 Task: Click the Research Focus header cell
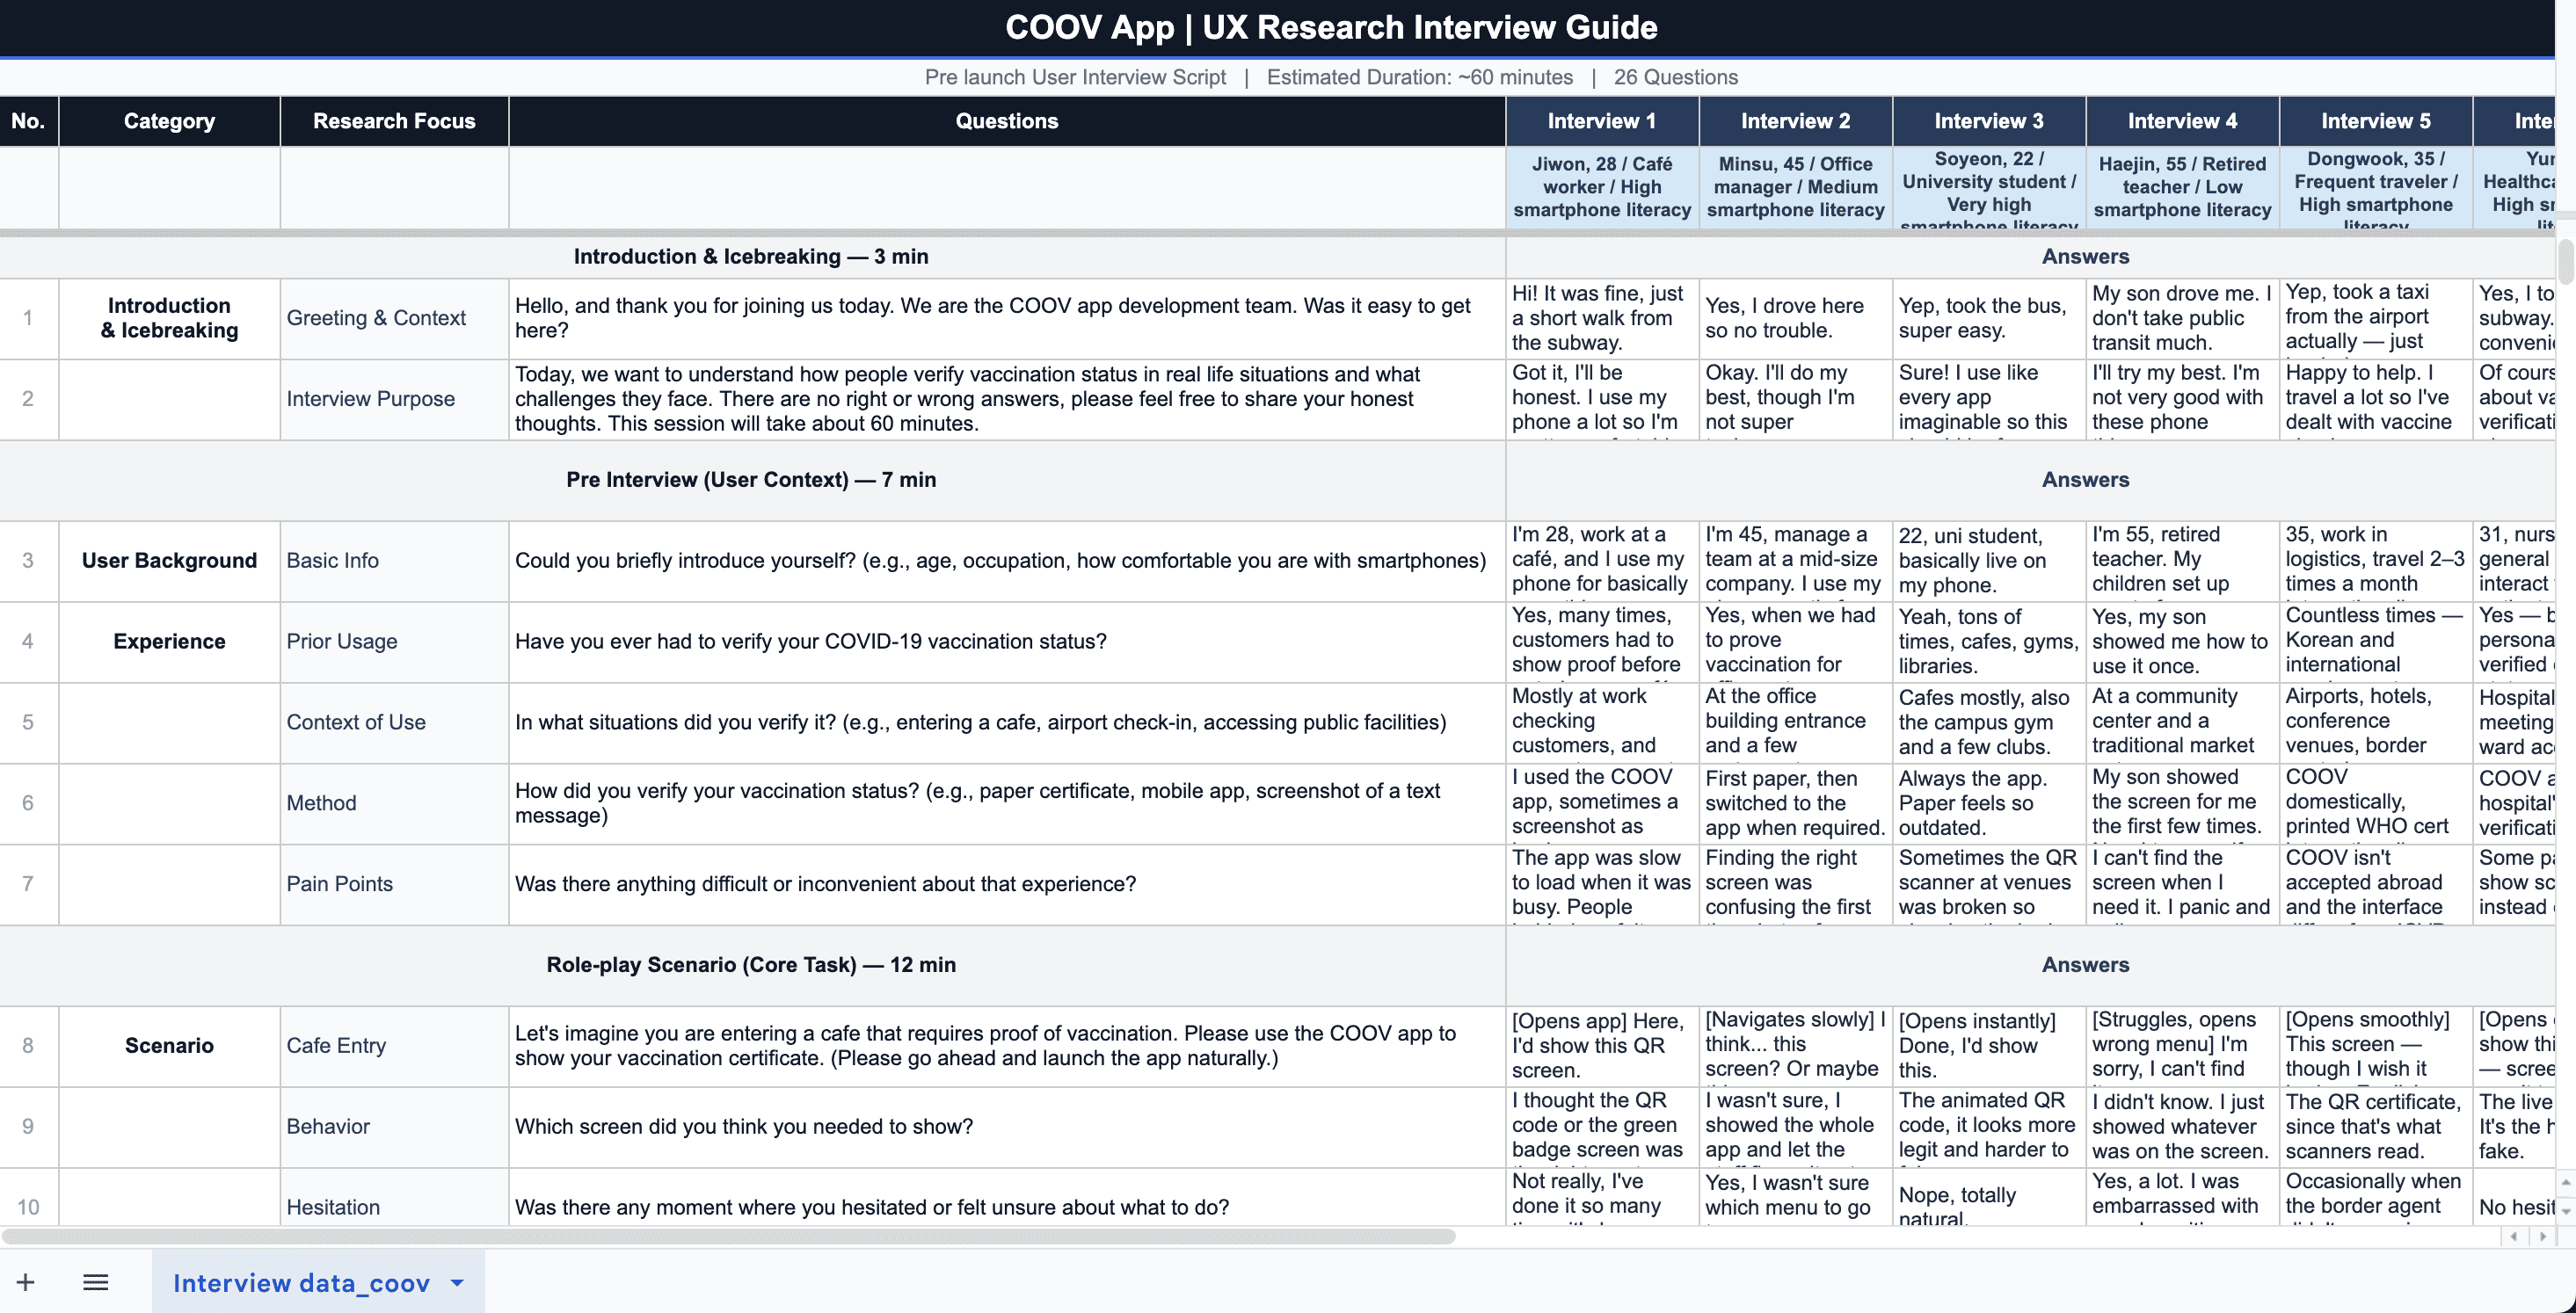(x=394, y=121)
